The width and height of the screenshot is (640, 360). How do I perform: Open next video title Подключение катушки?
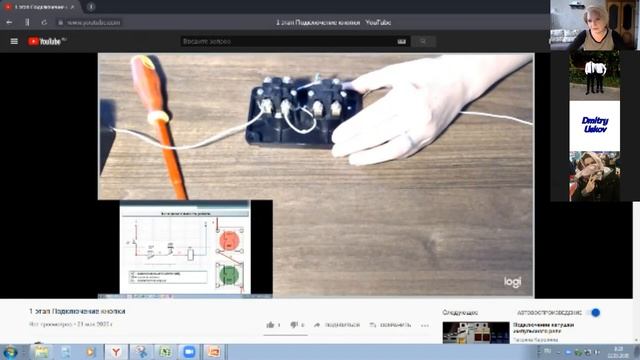point(543,328)
